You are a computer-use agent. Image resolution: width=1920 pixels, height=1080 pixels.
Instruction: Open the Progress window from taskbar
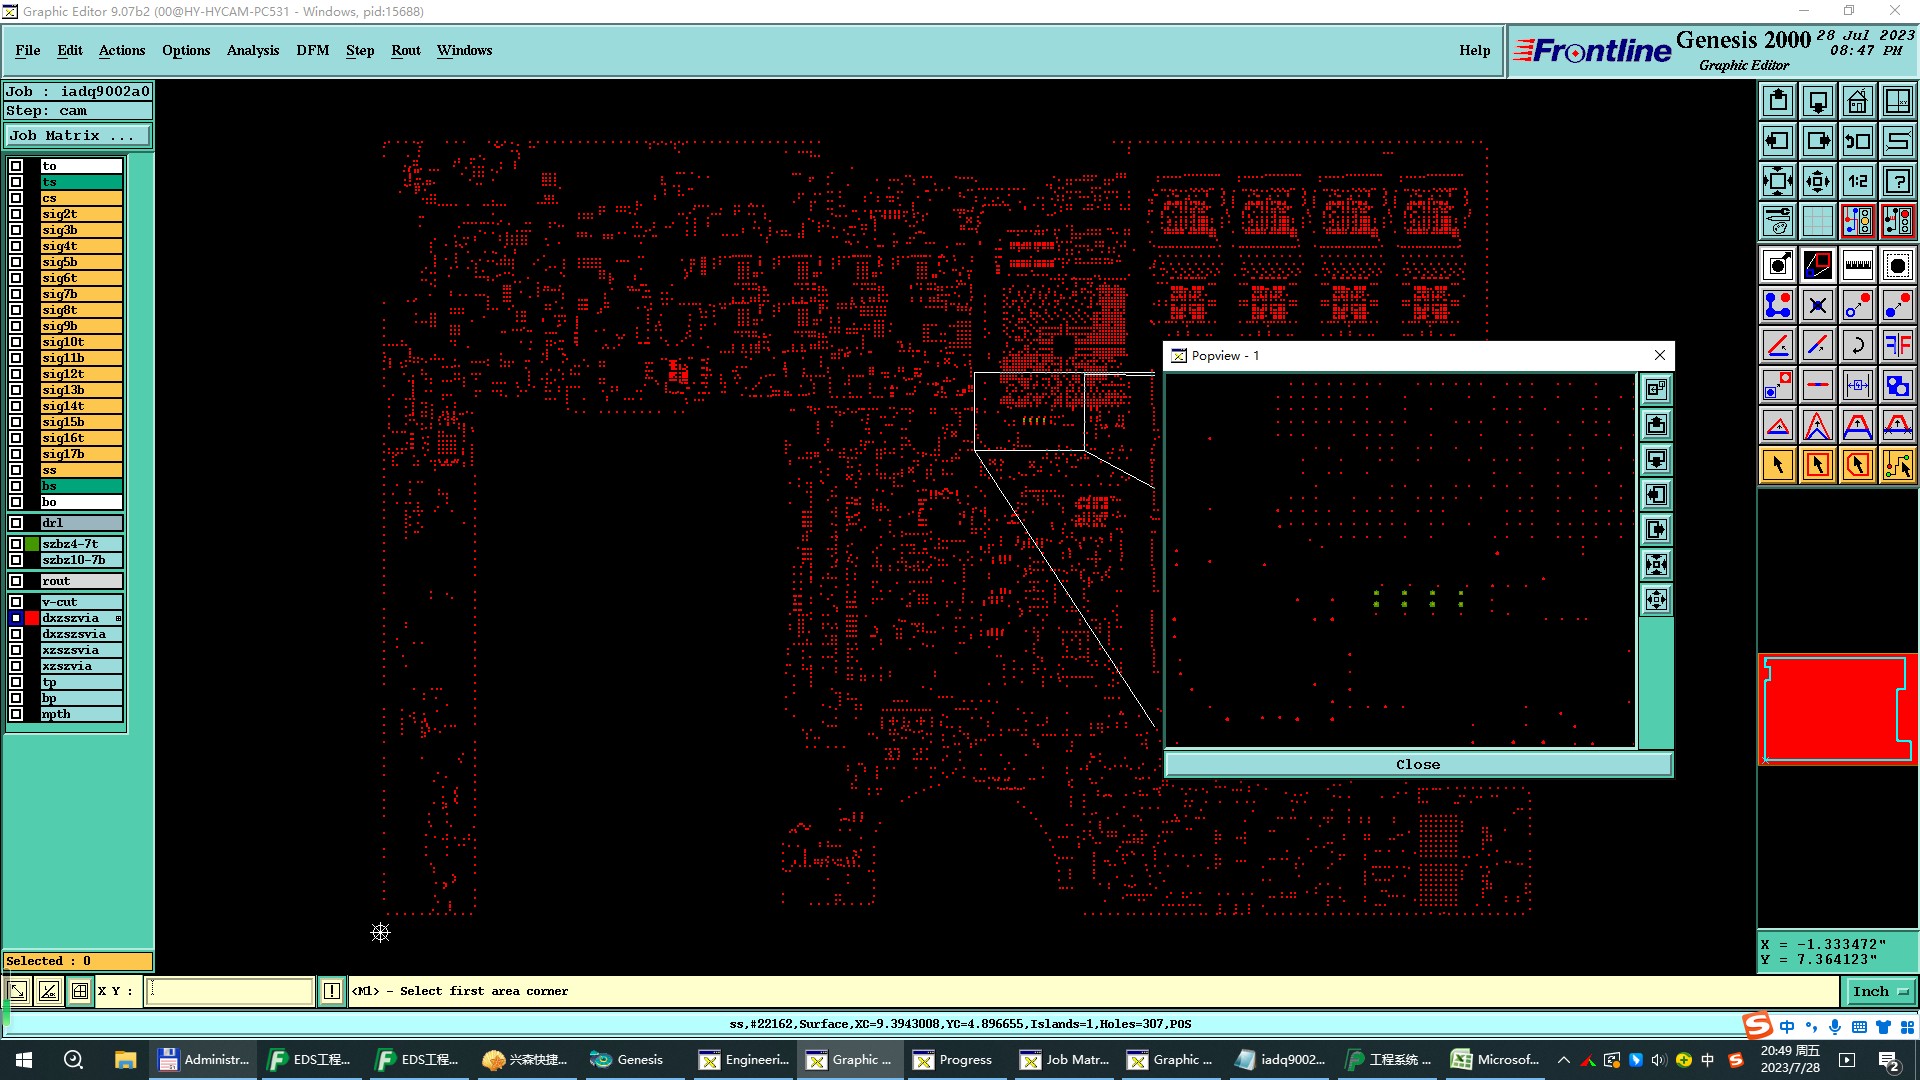click(954, 1060)
